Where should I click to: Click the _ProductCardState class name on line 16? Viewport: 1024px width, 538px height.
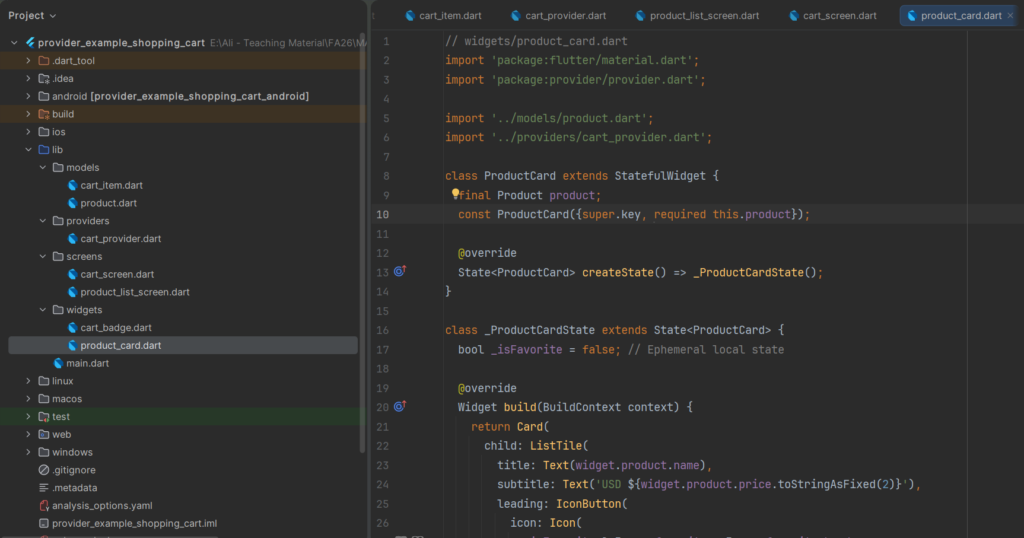pos(539,330)
